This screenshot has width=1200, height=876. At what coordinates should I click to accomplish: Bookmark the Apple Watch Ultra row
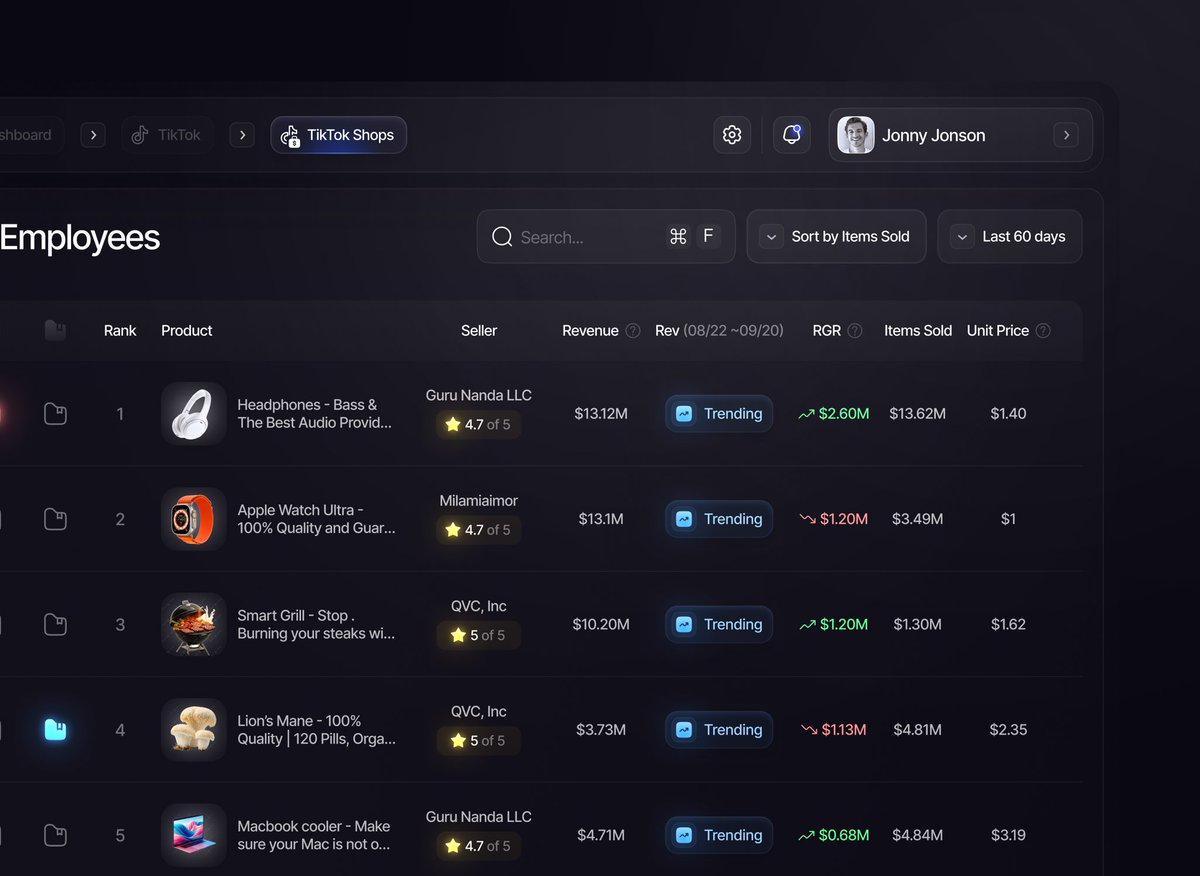(55, 519)
